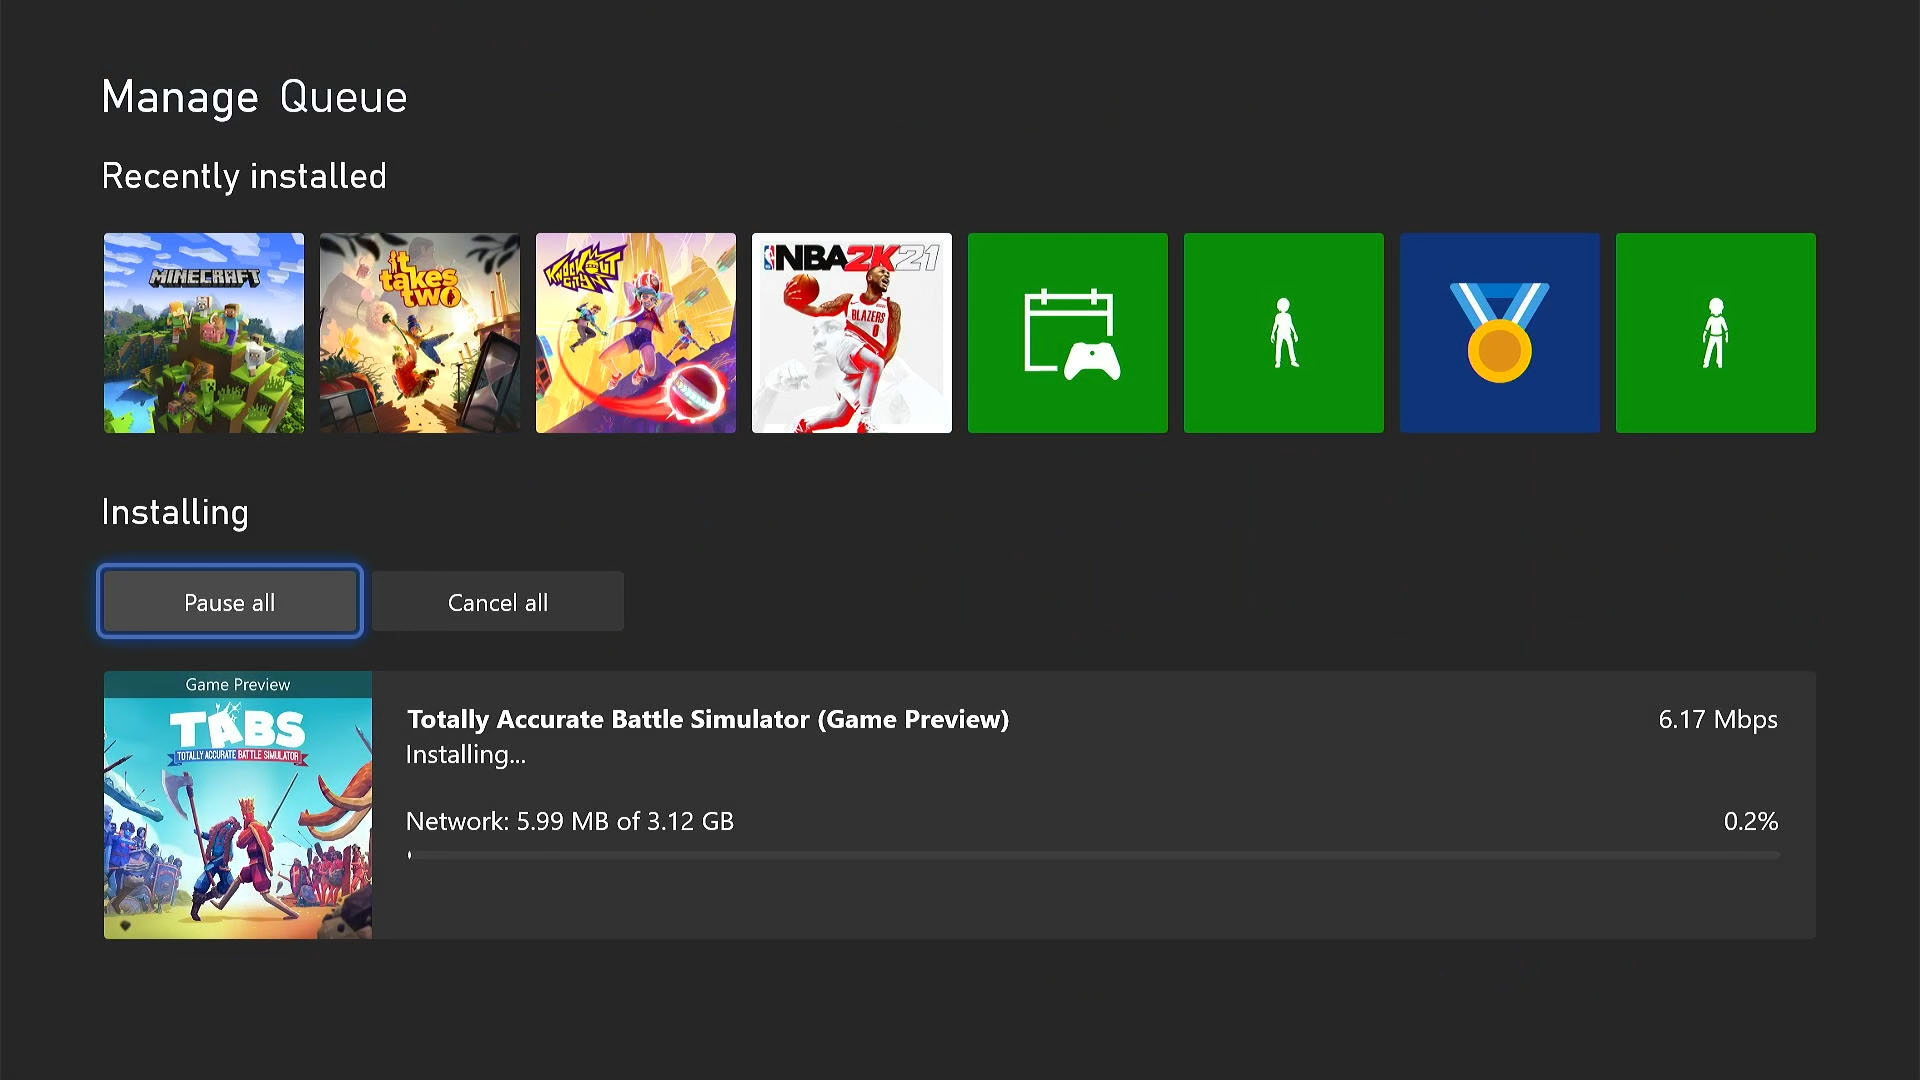The width and height of the screenshot is (1920, 1080).
Task: Expand the Recently installed section
Action: [x=243, y=174]
